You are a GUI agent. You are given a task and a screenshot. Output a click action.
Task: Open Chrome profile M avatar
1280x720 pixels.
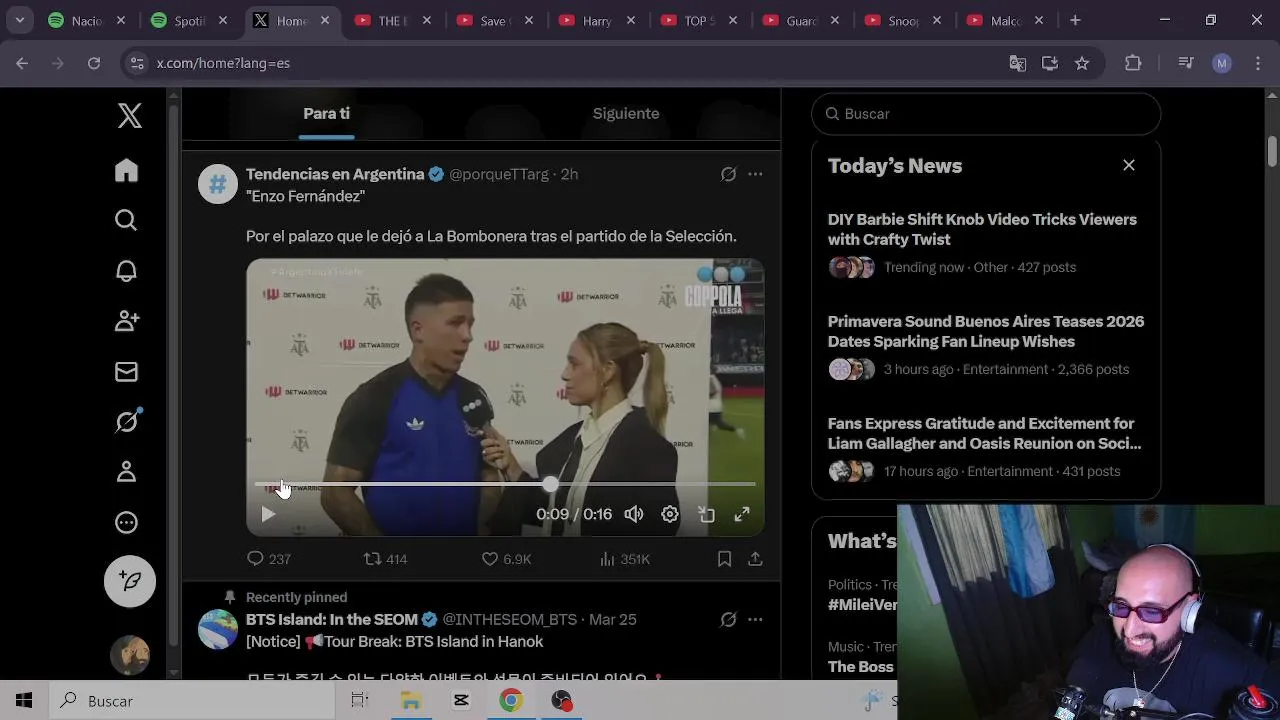(x=1221, y=63)
